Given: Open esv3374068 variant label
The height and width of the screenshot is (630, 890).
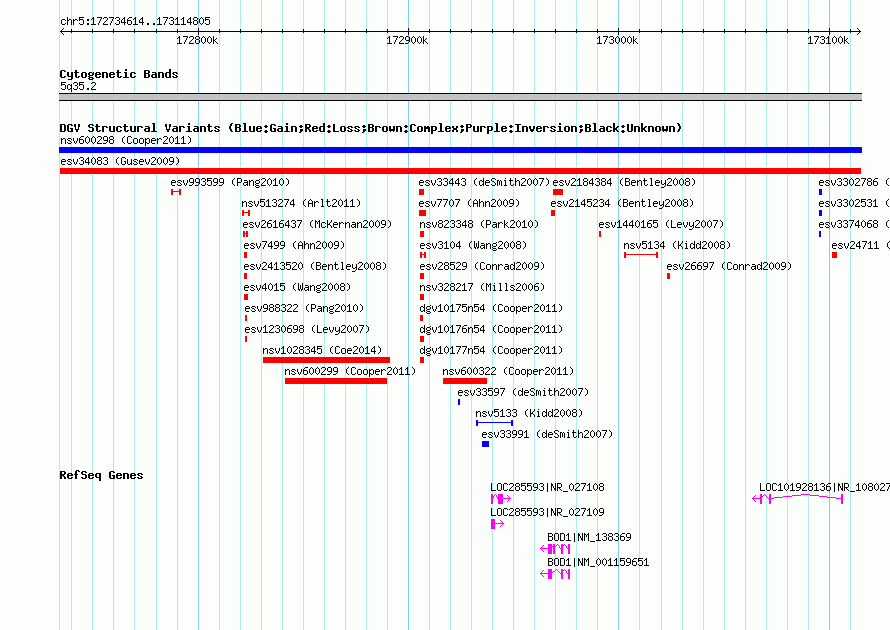Looking at the screenshot, I should [x=854, y=224].
